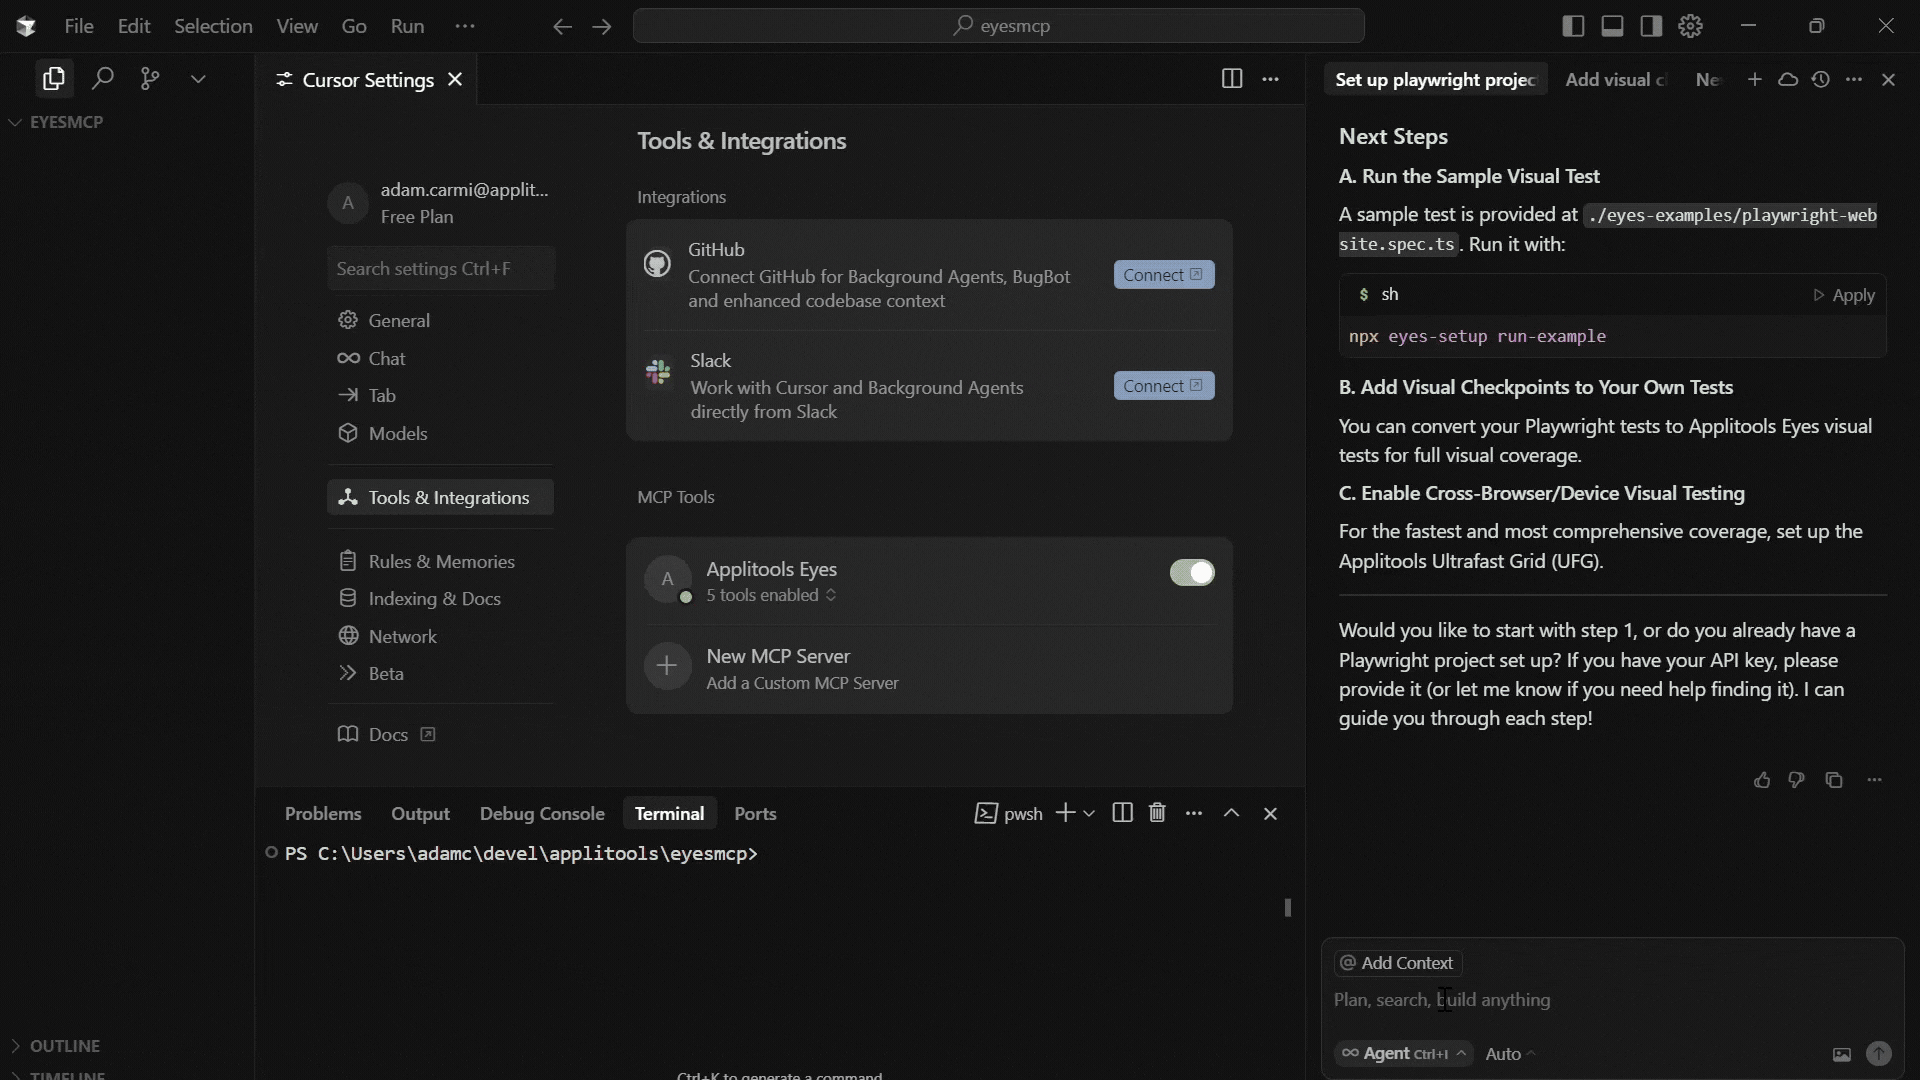1920x1080 pixels.
Task: Open the Selection menu
Action: [x=213, y=26]
